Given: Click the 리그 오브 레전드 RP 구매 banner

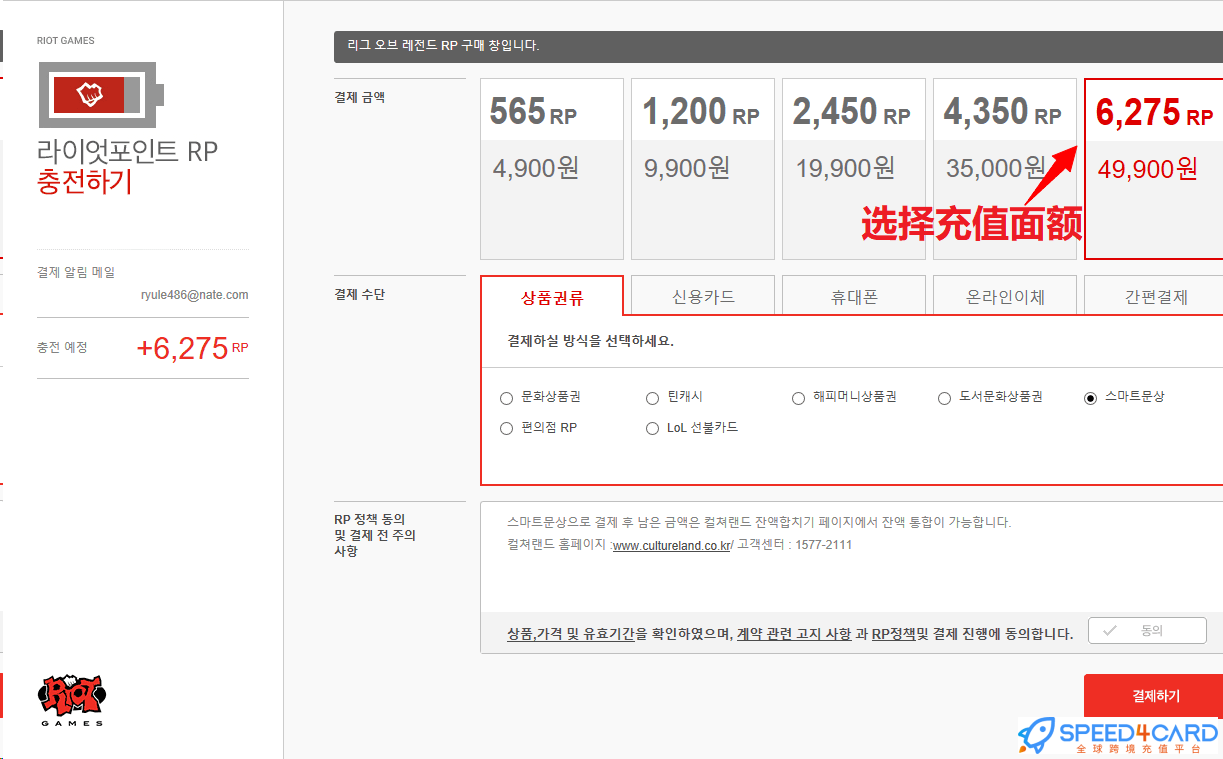Looking at the screenshot, I should tap(778, 46).
